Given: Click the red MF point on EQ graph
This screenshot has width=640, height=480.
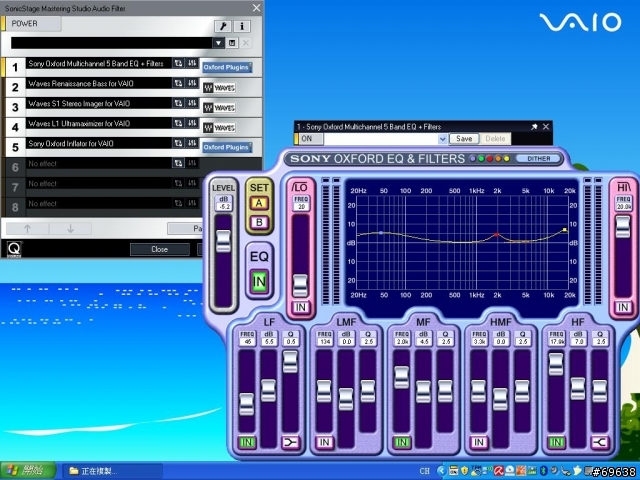Looking at the screenshot, I should (496, 234).
